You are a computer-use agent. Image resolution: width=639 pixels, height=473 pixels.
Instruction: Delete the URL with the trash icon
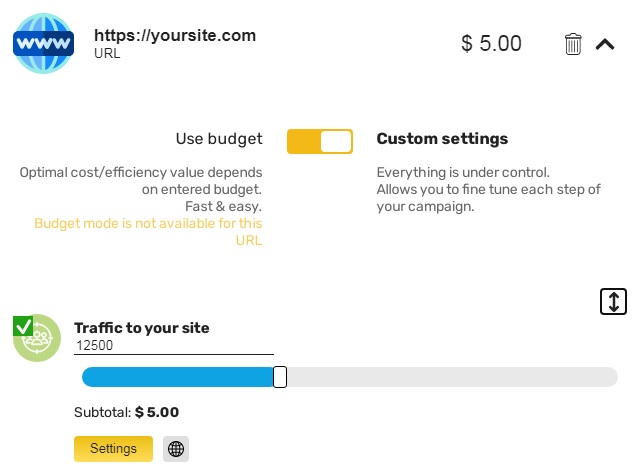[573, 44]
